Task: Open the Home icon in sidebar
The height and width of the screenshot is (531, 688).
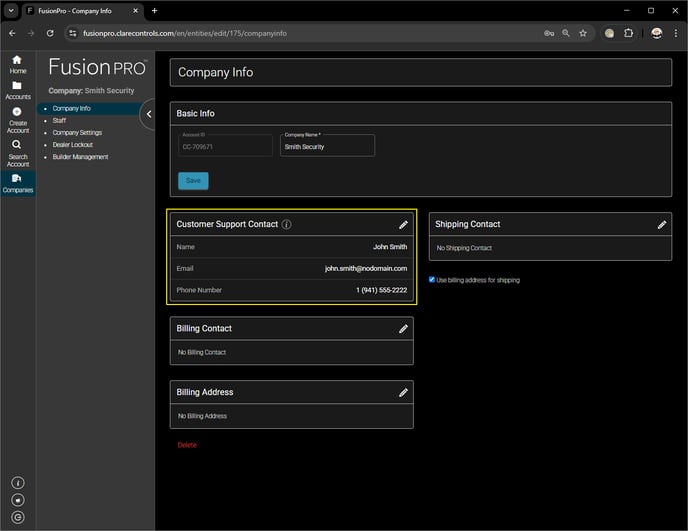Action: coord(17,60)
